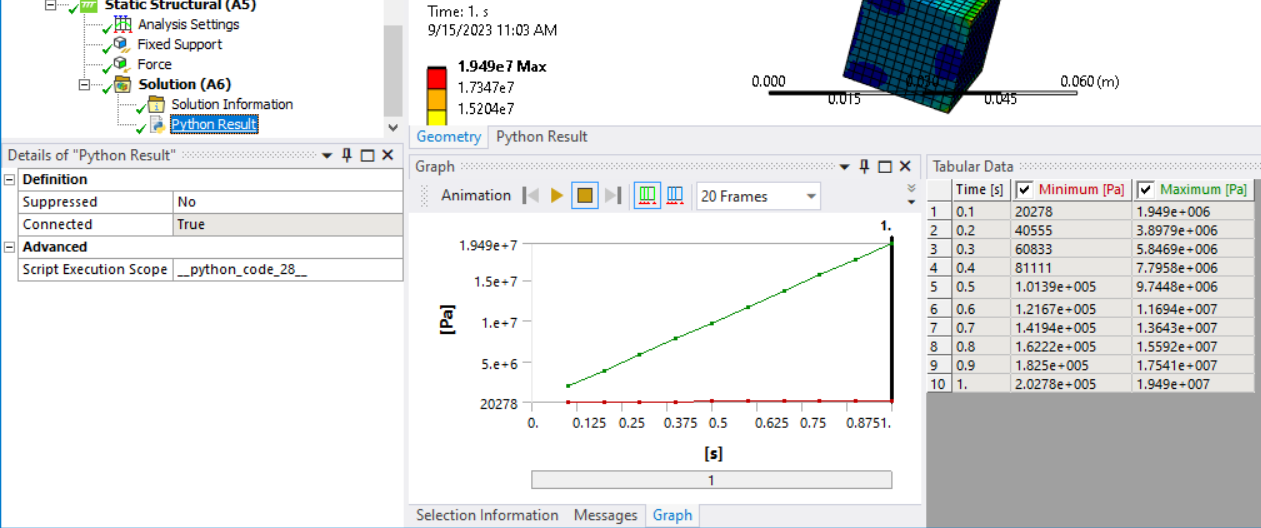Screen dimensions: 1261x528
Task: Select Solution Information tree item
Action: pos(232,104)
